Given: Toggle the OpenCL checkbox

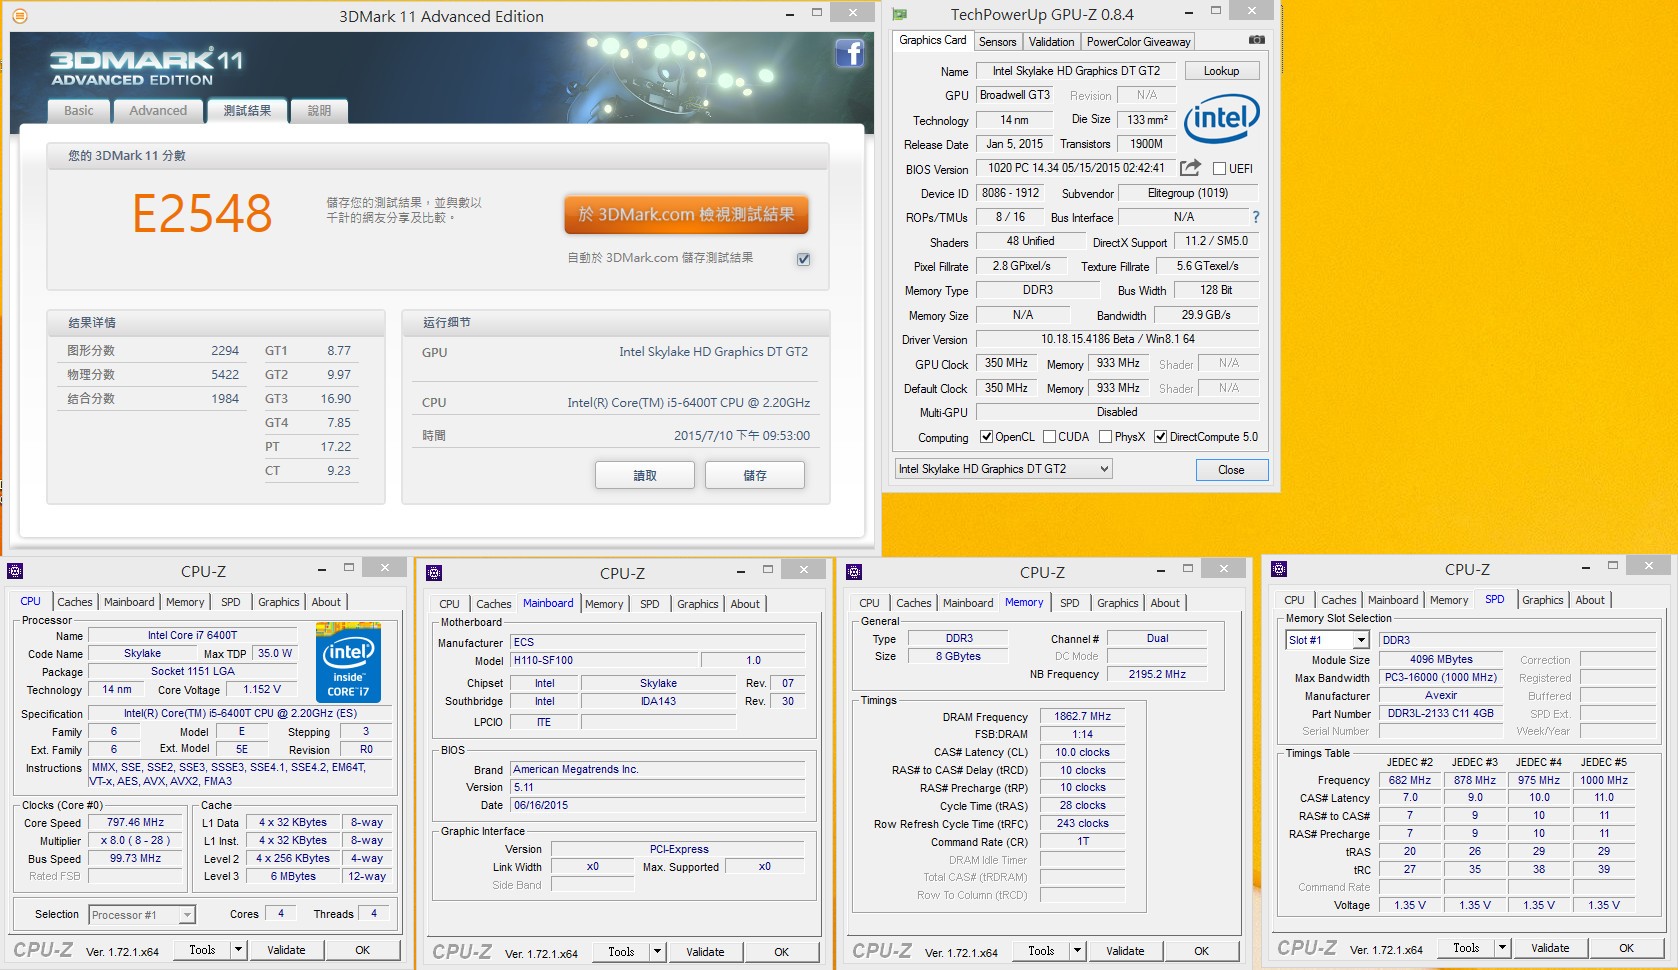Looking at the screenshot, I should tap(987, 436).
